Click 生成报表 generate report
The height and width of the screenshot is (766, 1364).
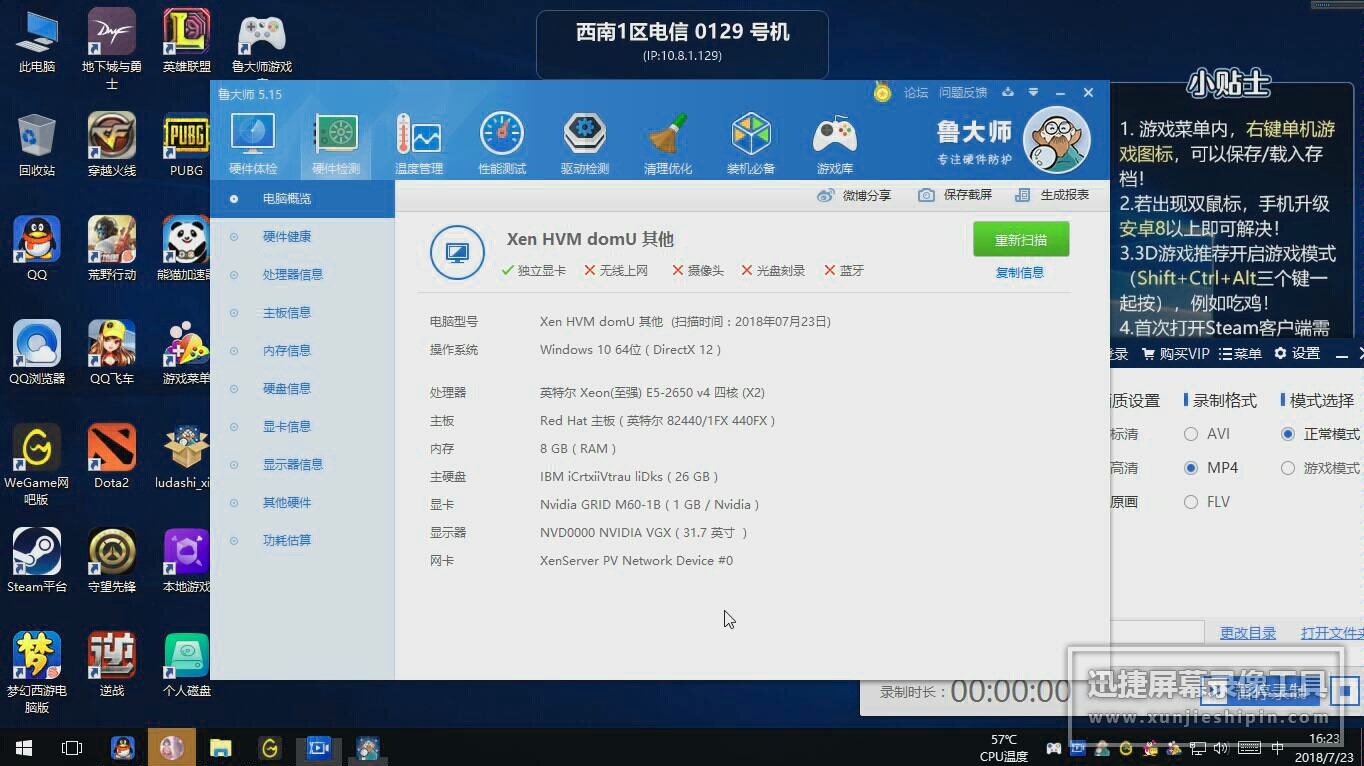pyautogui.click(x=1052, y=195)
